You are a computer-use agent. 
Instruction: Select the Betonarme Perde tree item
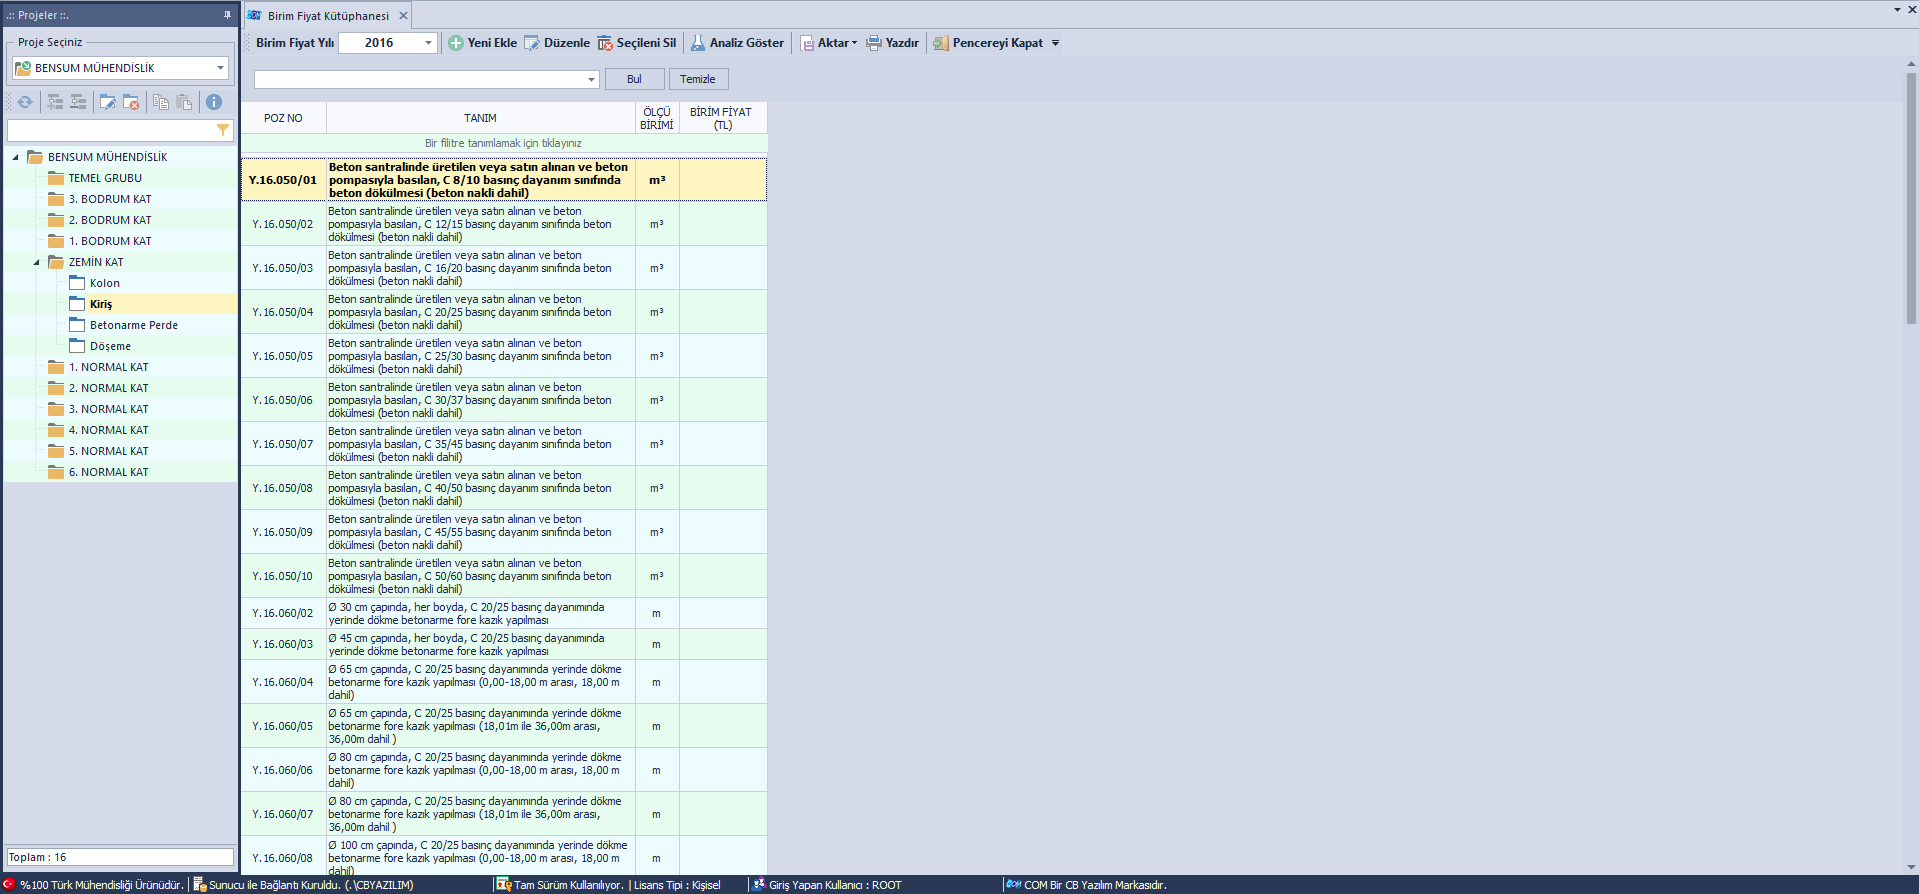[134, 325]
